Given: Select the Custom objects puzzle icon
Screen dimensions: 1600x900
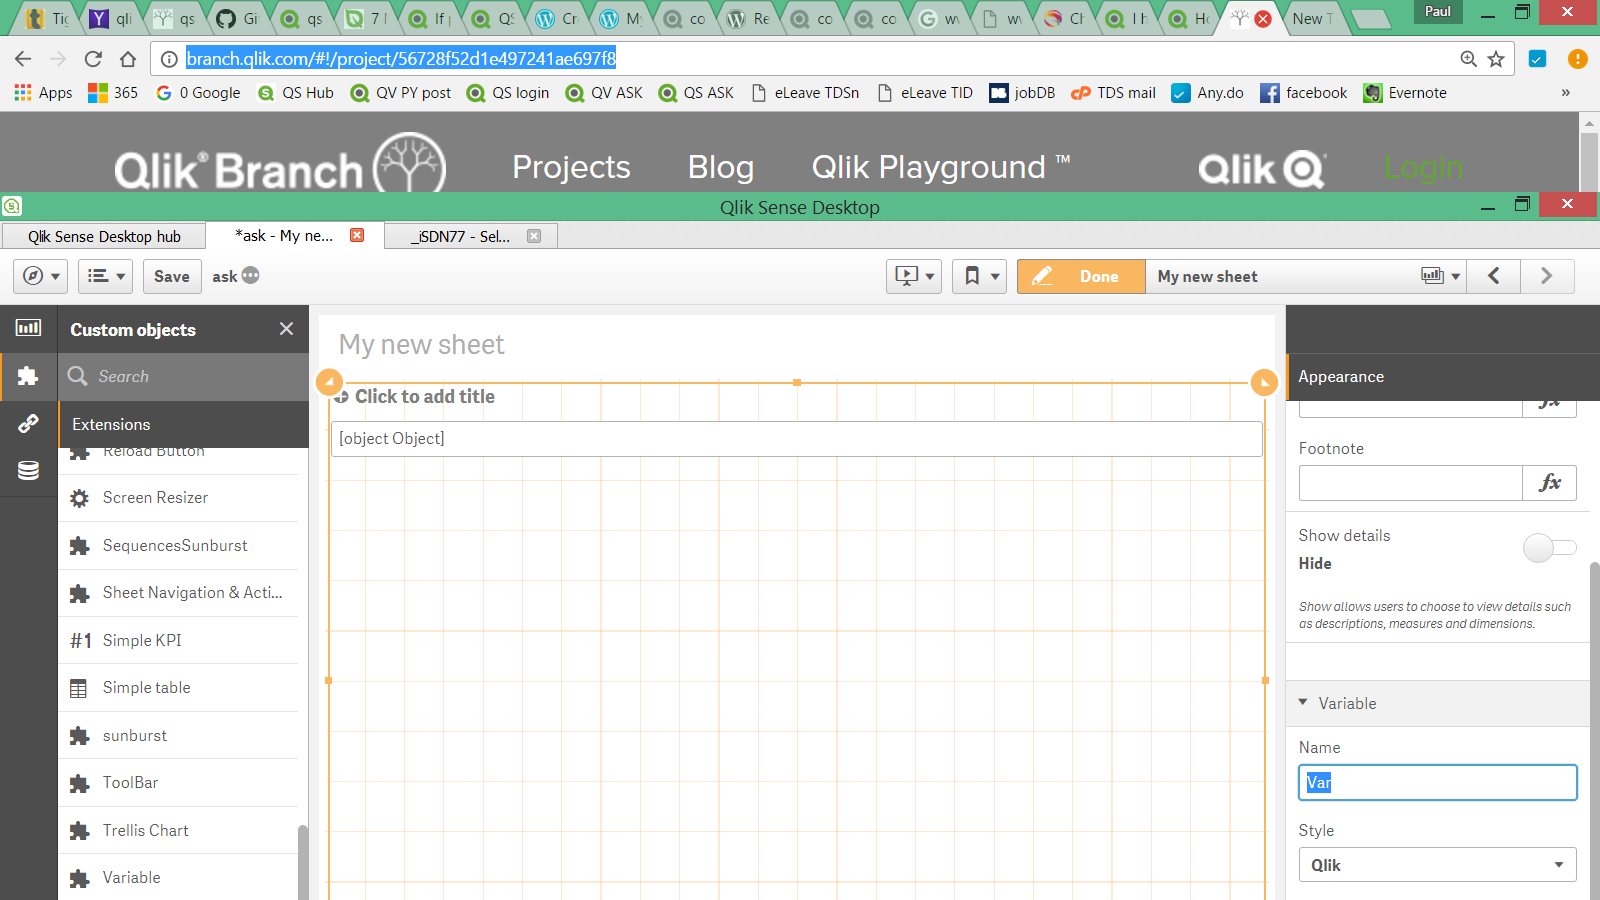Looking at the screenshot, I should pyautogui.click(x=28, y=376).
